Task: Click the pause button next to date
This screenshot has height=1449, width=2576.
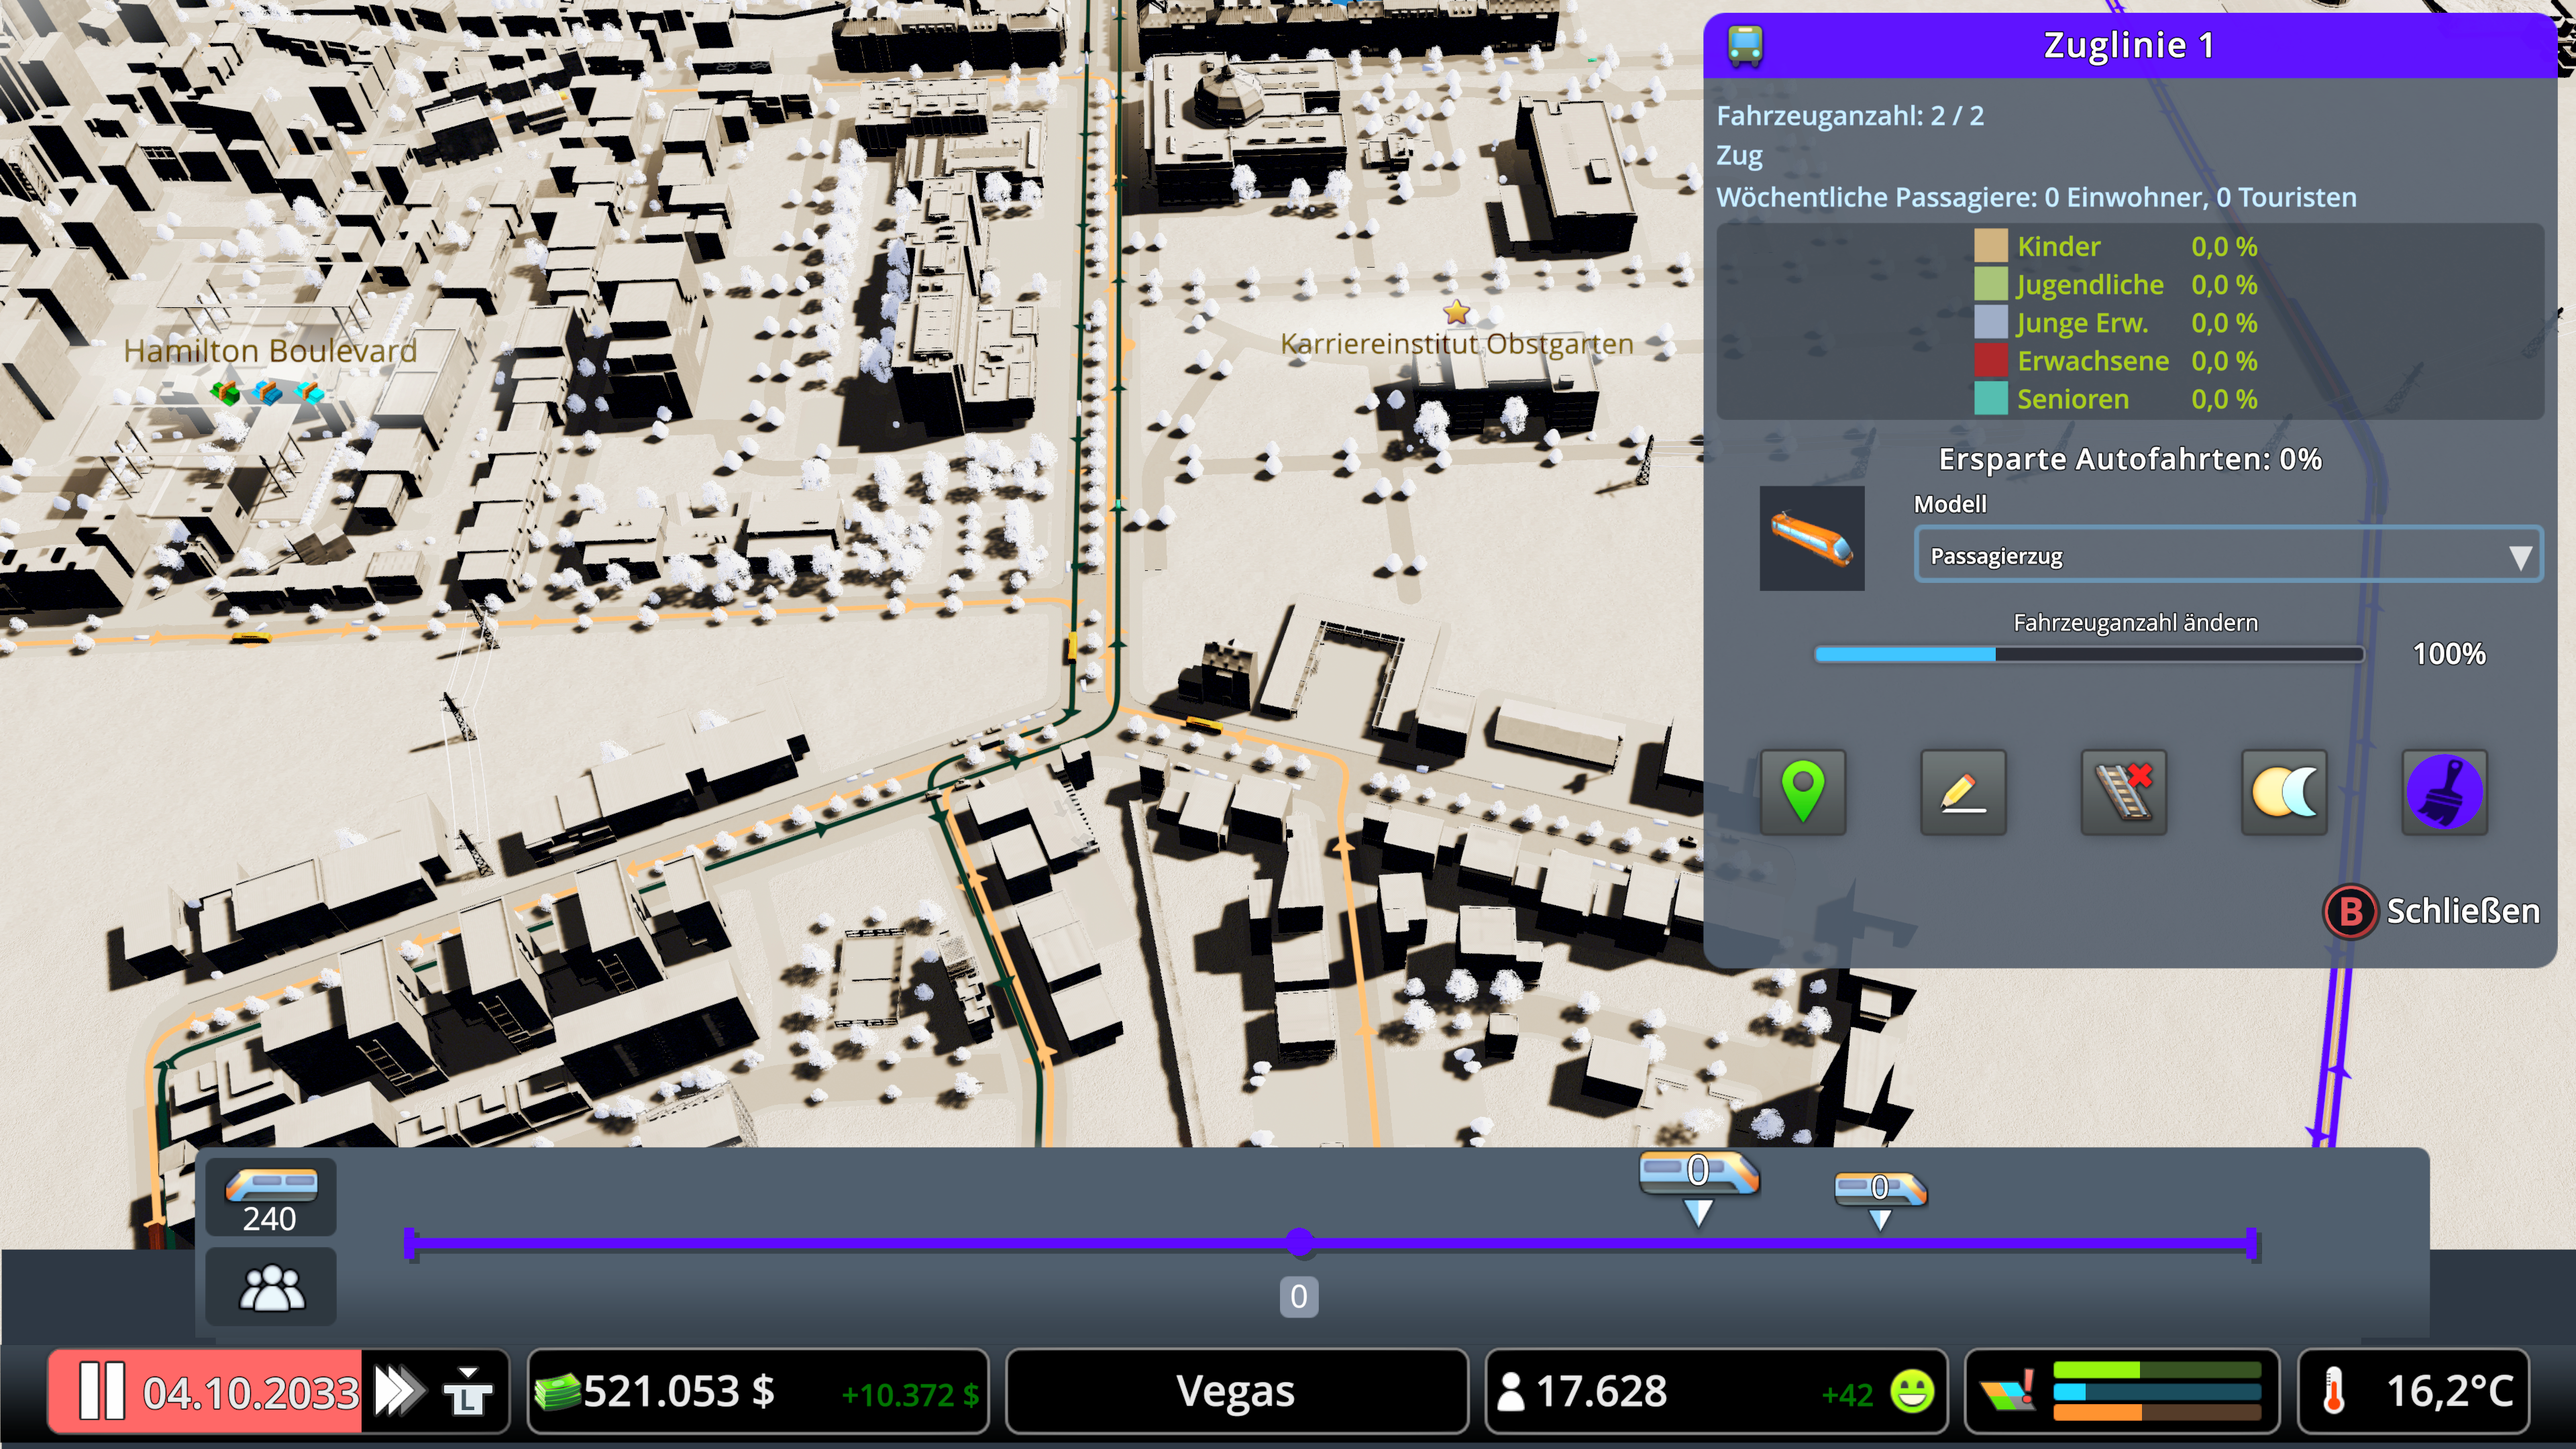Action: click(101, 1391)
